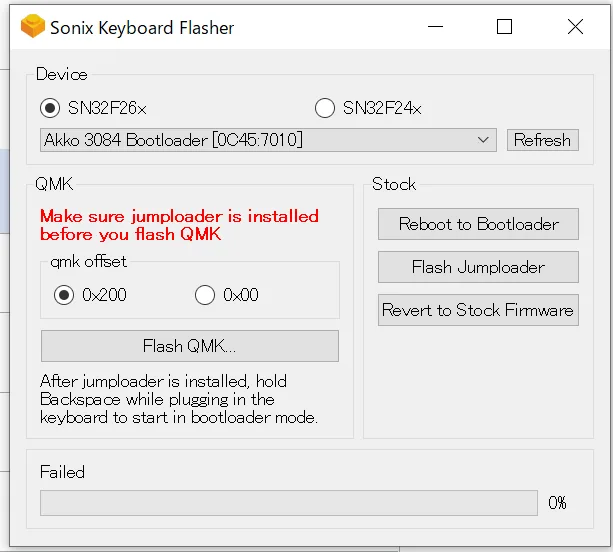Click the red jumploader warning message
613x552 pixels.
pos(179,225)
